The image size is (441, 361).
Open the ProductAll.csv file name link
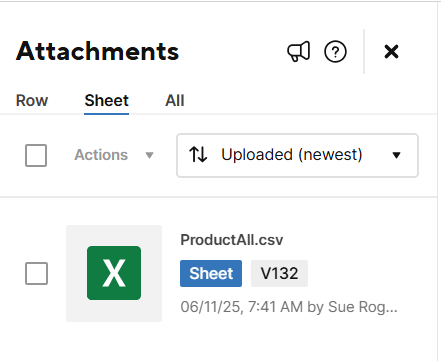tap(232, 240)
